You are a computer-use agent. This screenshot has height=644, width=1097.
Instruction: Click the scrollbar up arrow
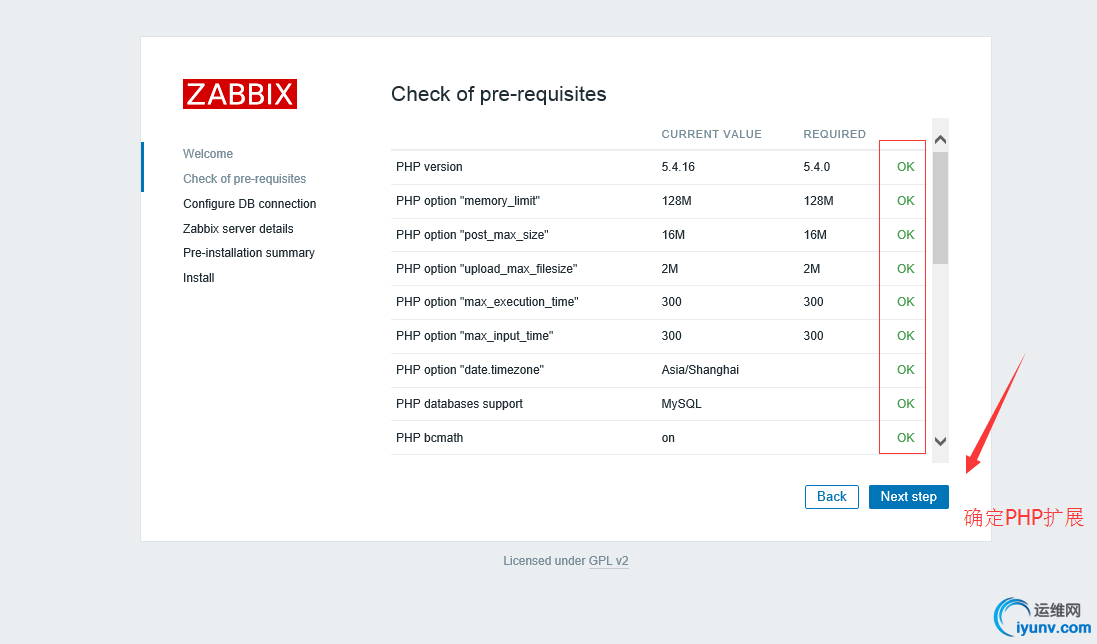tap(940, 140)
